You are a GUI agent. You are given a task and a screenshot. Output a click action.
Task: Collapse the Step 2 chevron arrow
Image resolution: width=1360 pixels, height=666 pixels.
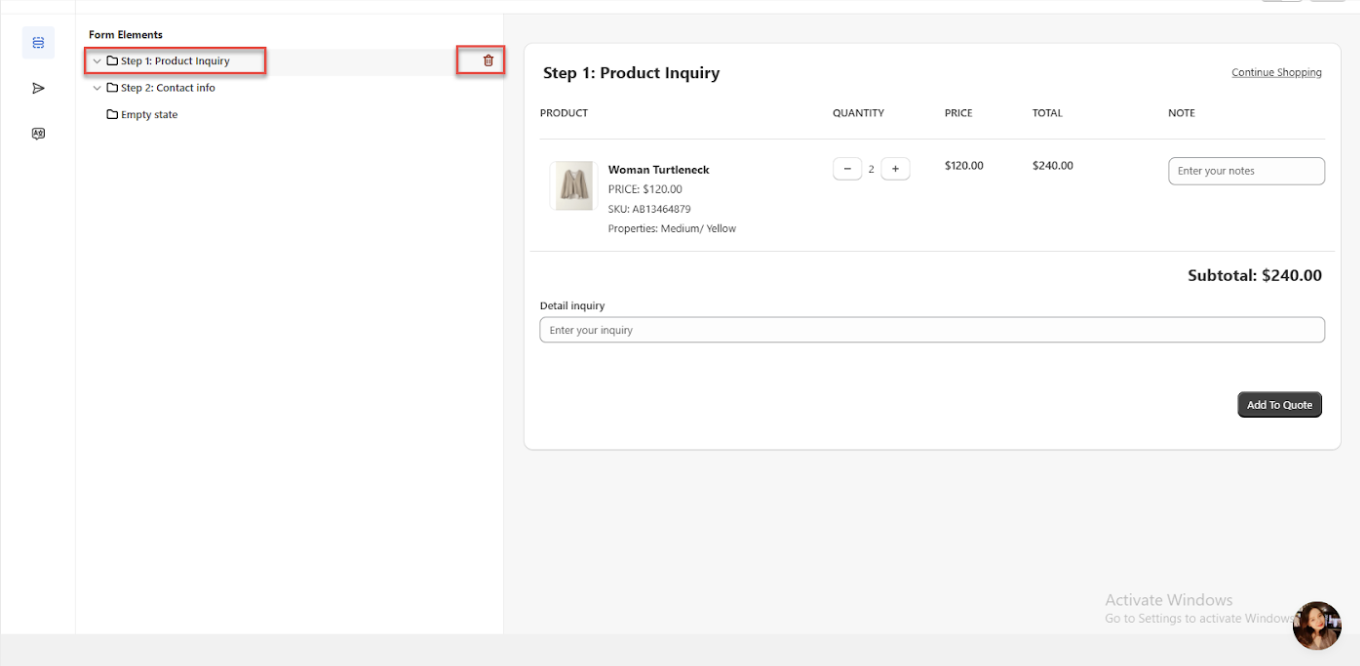pos(97,88)
